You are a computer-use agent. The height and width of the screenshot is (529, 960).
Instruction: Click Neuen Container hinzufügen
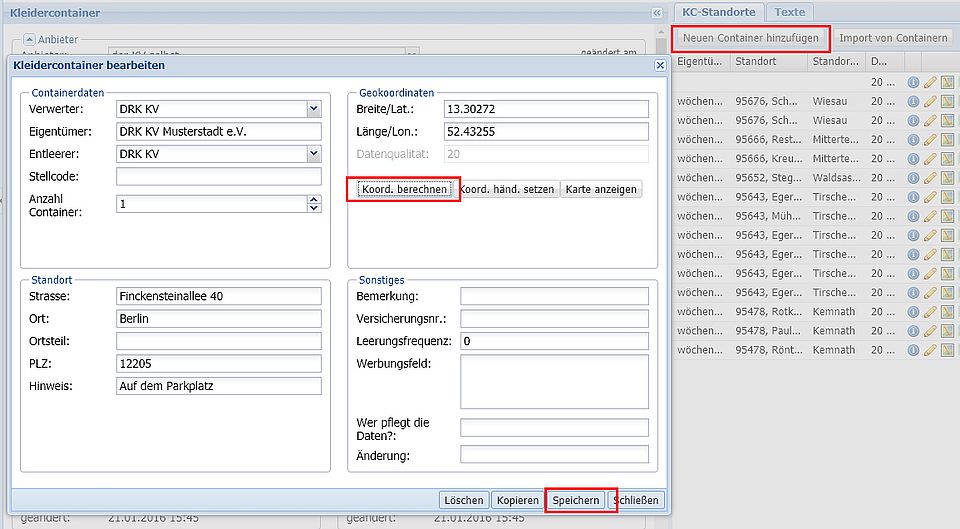pos(751,38)
